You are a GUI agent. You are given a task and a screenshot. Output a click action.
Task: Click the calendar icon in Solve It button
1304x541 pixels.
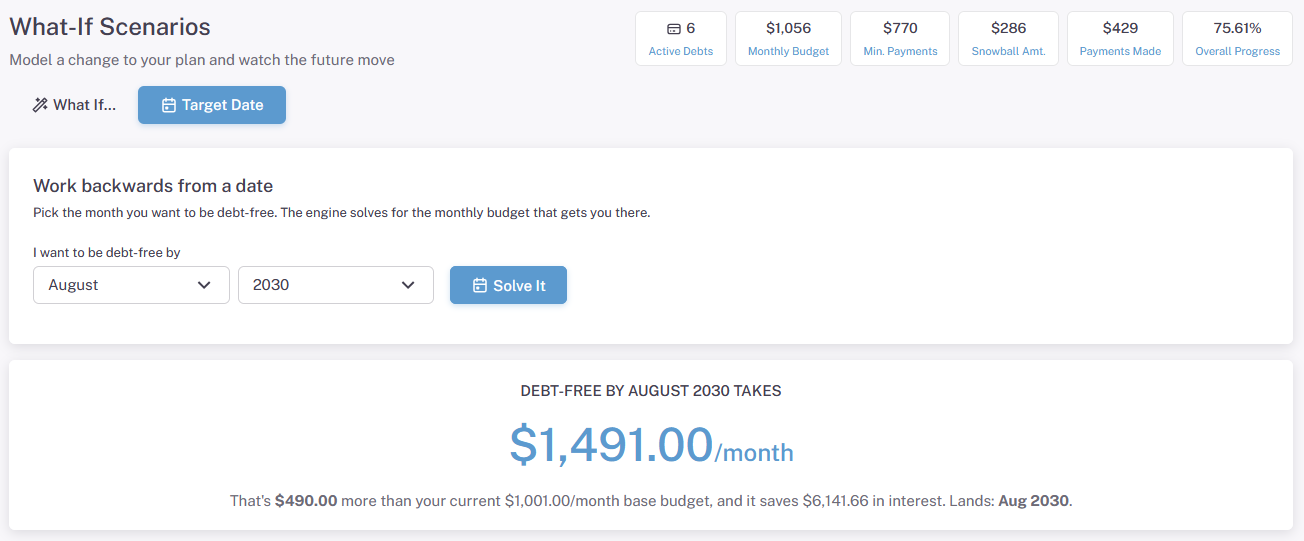click(480, 285)
